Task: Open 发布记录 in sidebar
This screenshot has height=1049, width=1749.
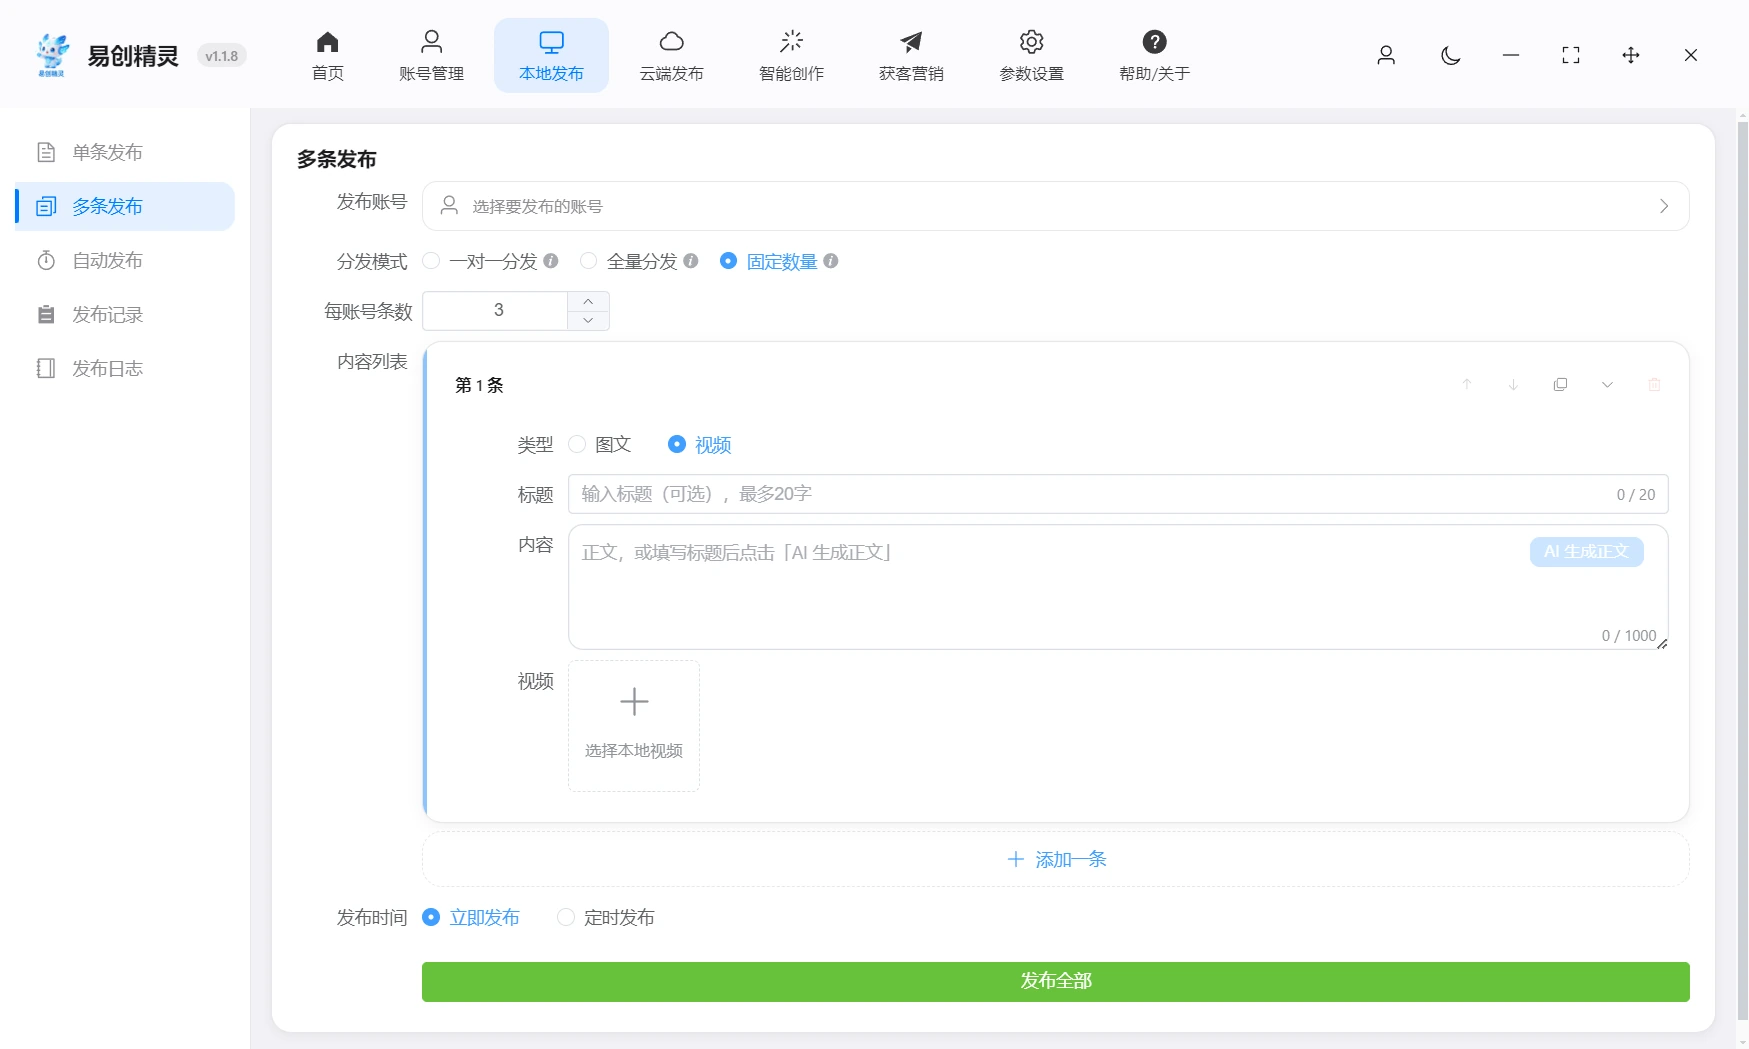Action: pos(125,314)
